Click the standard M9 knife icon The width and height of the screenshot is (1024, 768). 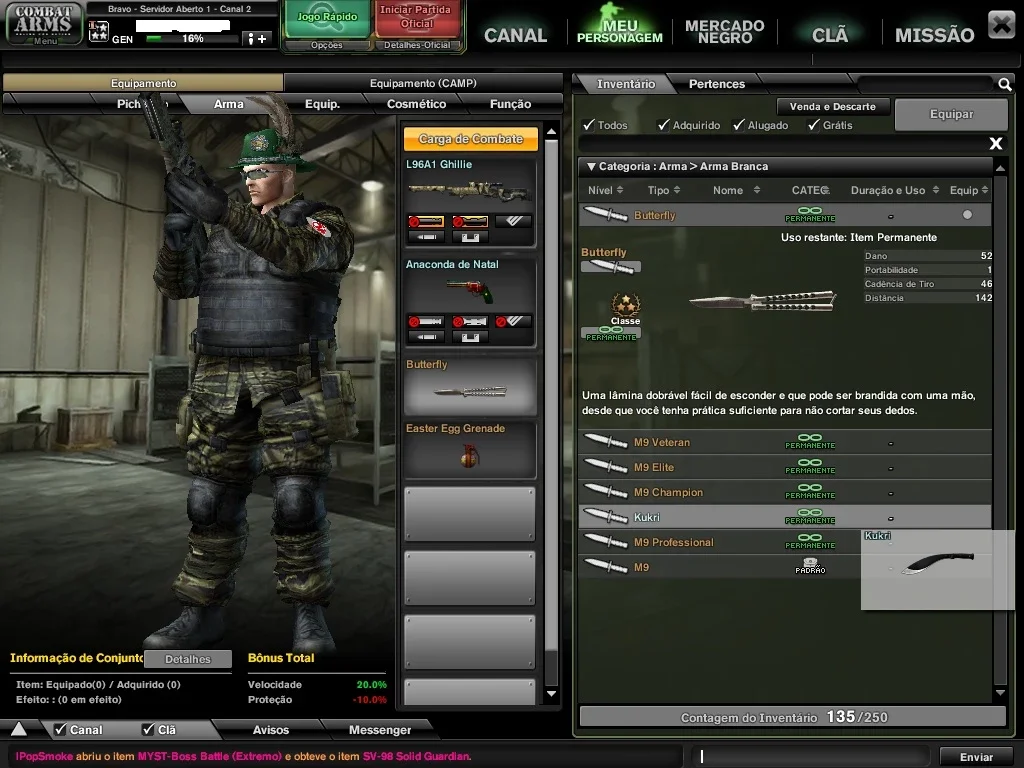click(605, 566)
